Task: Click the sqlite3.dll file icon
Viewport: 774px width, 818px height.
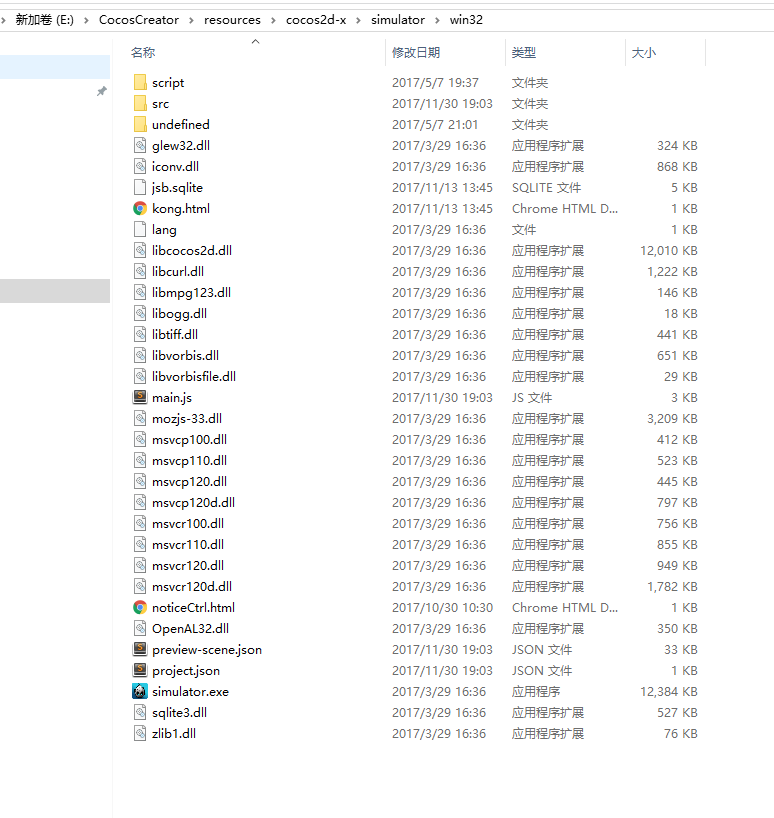Action: [x=140, y=712]
